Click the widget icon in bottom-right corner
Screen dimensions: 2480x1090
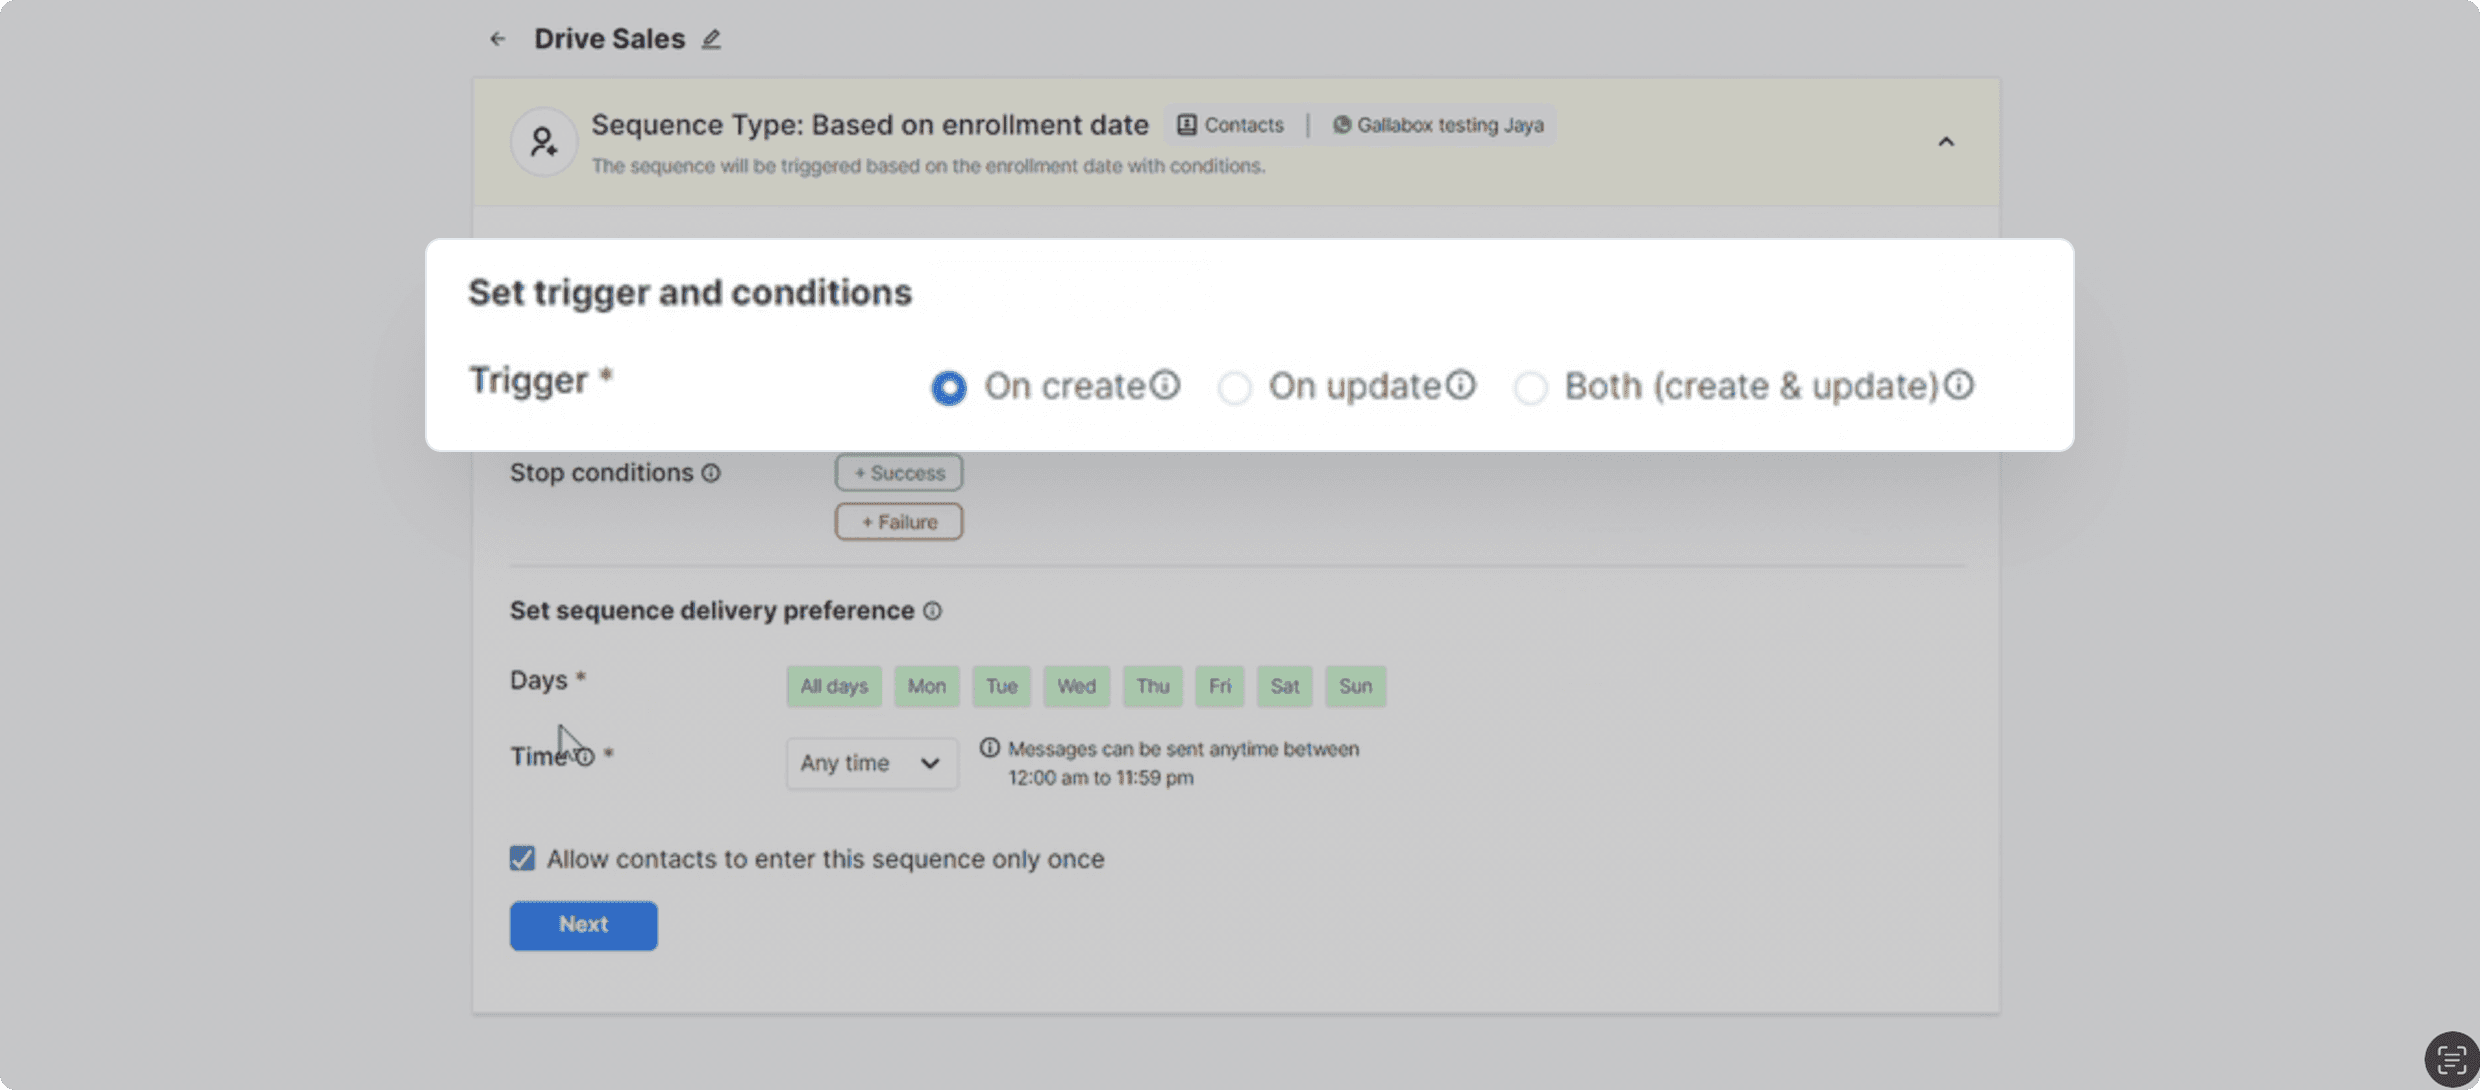[x=2451, y=1059]
